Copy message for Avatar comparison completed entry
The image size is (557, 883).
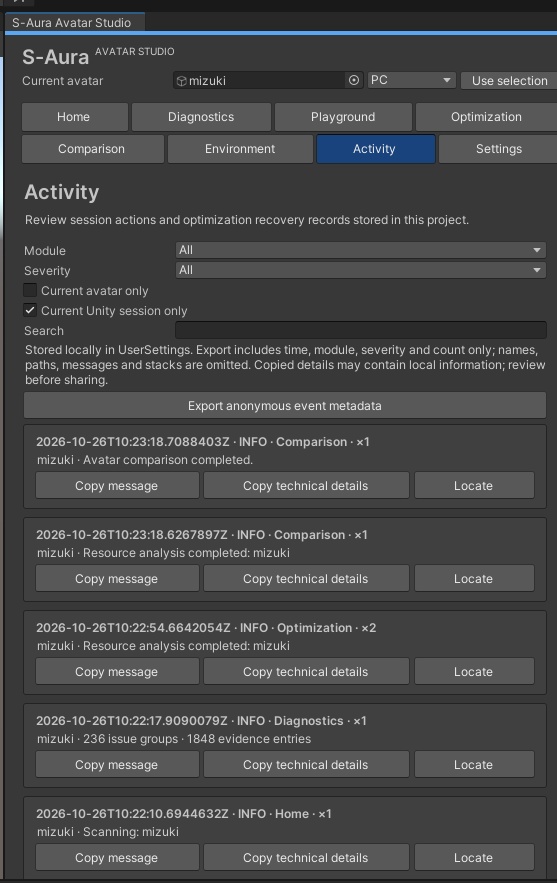pyautogui.click(x=117, y=485)
